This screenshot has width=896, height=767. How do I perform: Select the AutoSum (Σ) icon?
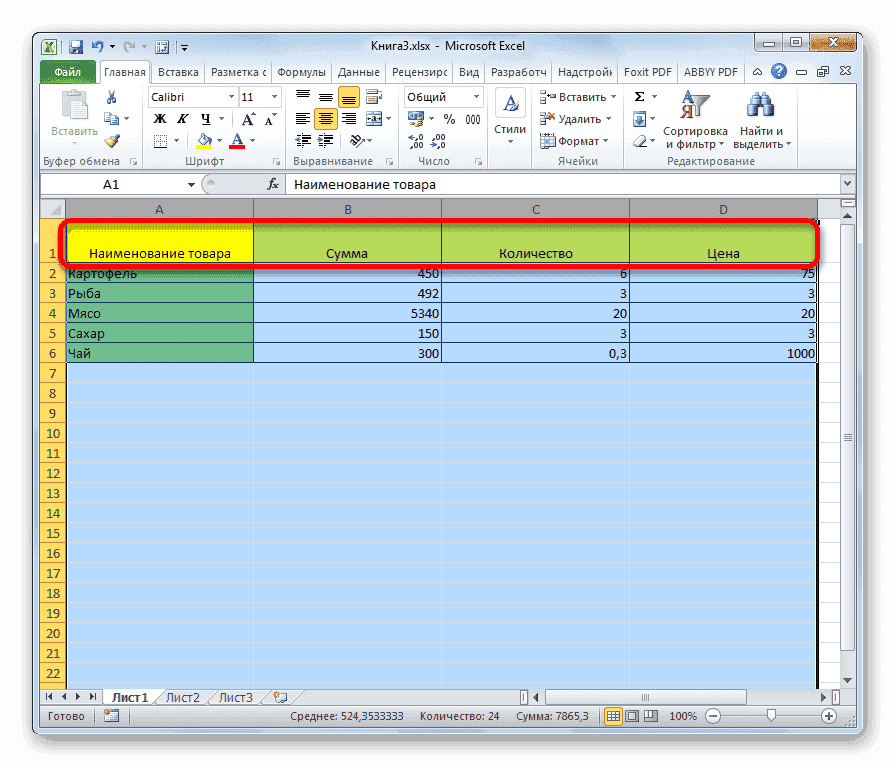click(638, 97)
